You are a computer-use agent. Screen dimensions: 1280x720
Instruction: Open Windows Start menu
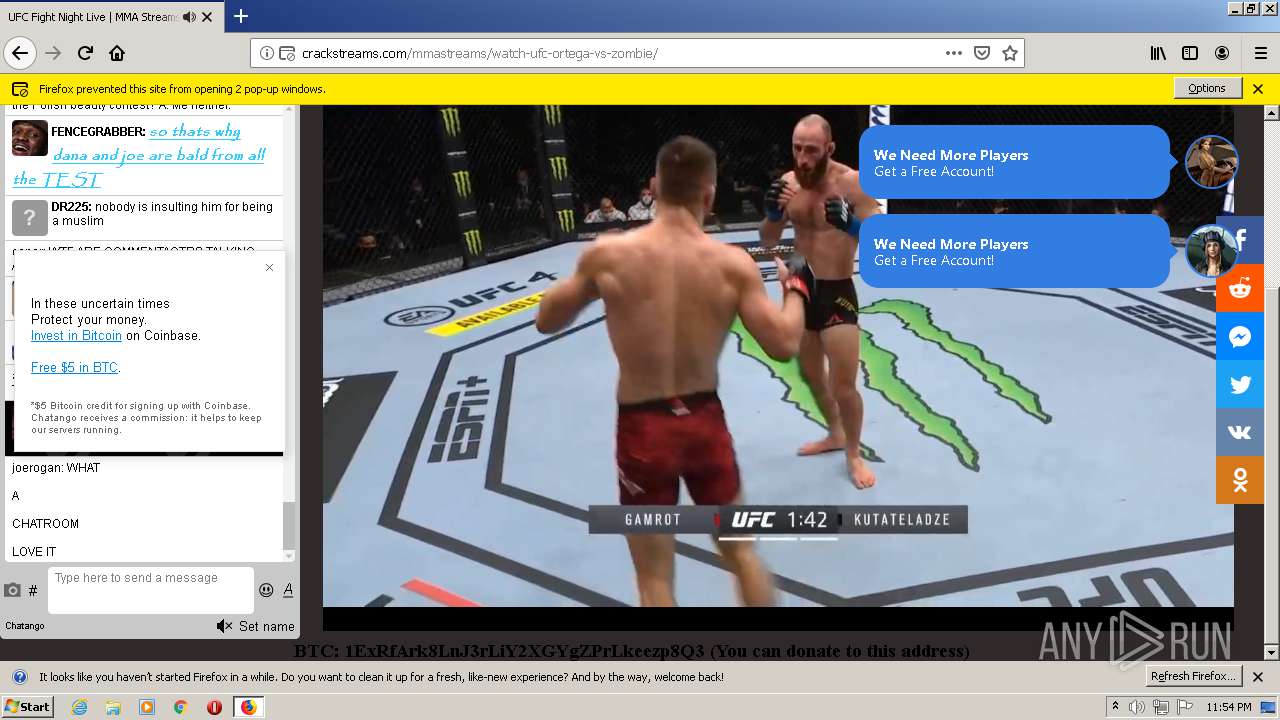(27, 706)
